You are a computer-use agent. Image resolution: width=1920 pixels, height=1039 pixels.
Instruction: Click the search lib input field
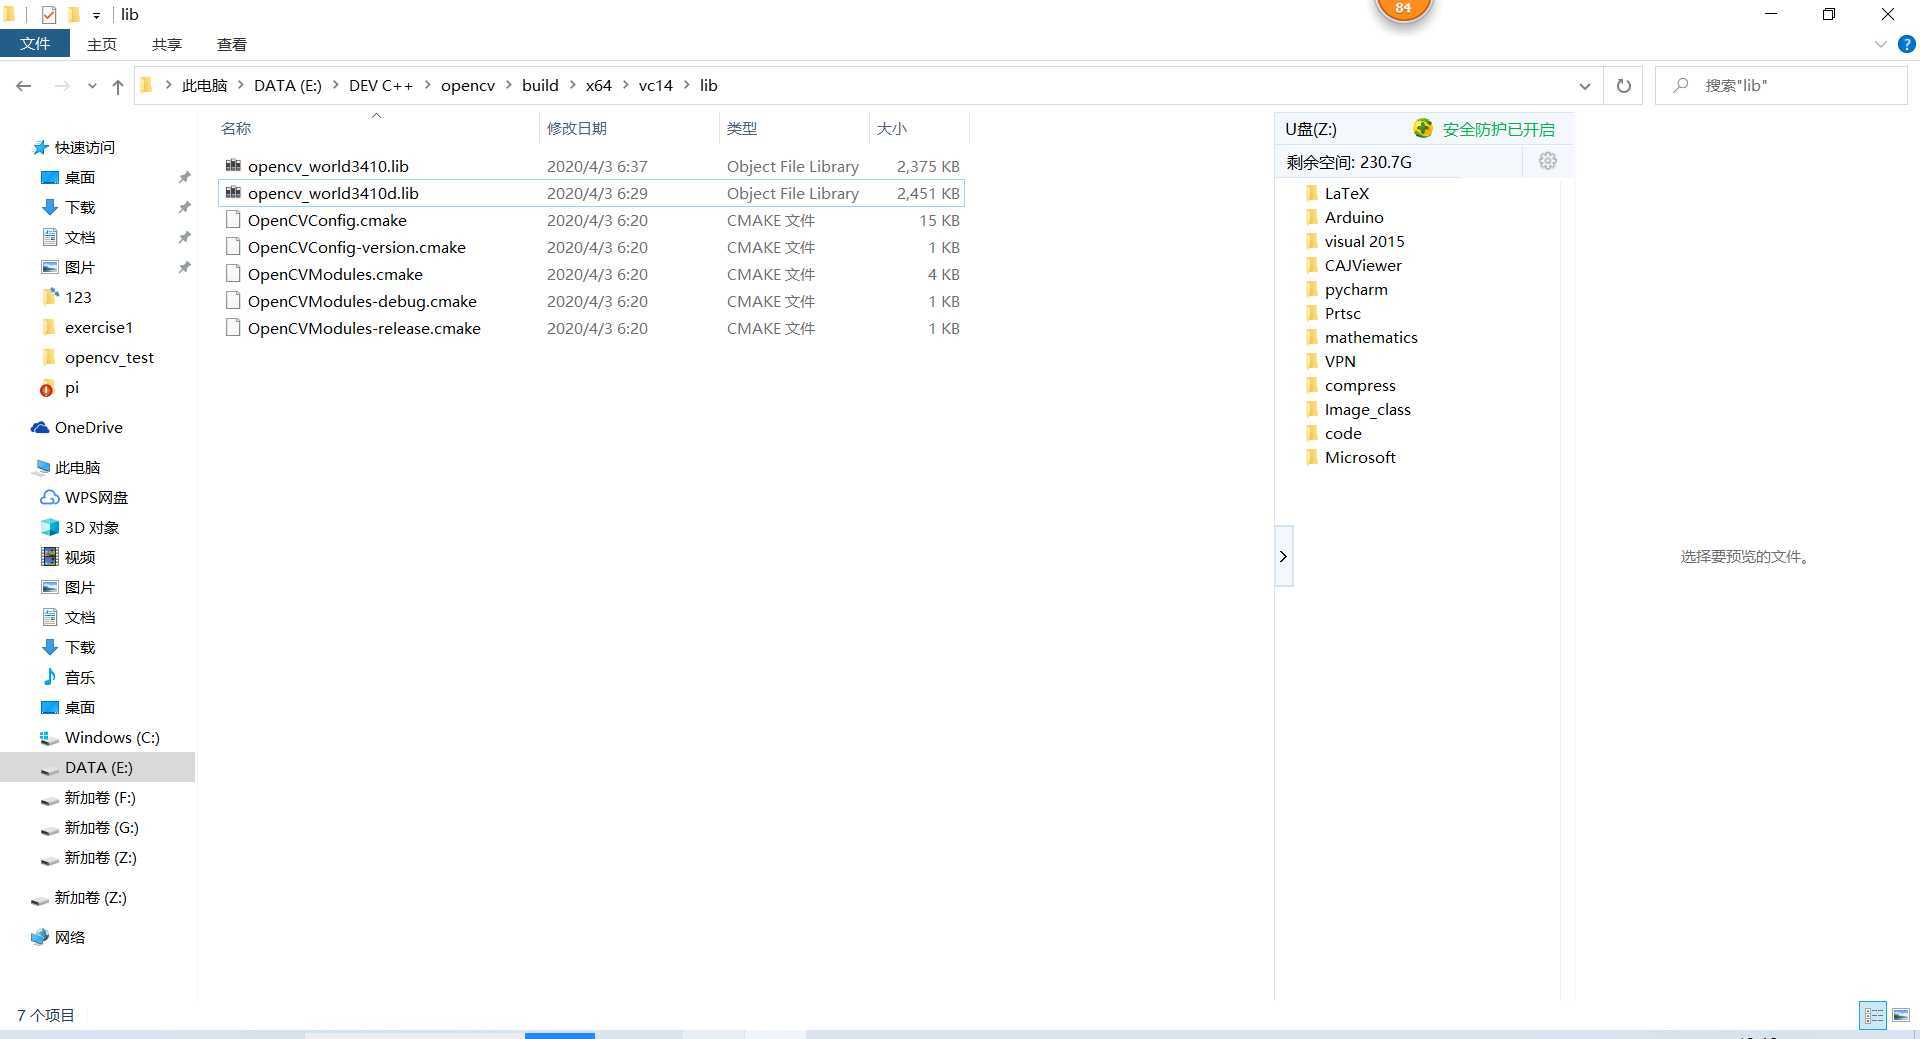click(x=1781, y=86)
